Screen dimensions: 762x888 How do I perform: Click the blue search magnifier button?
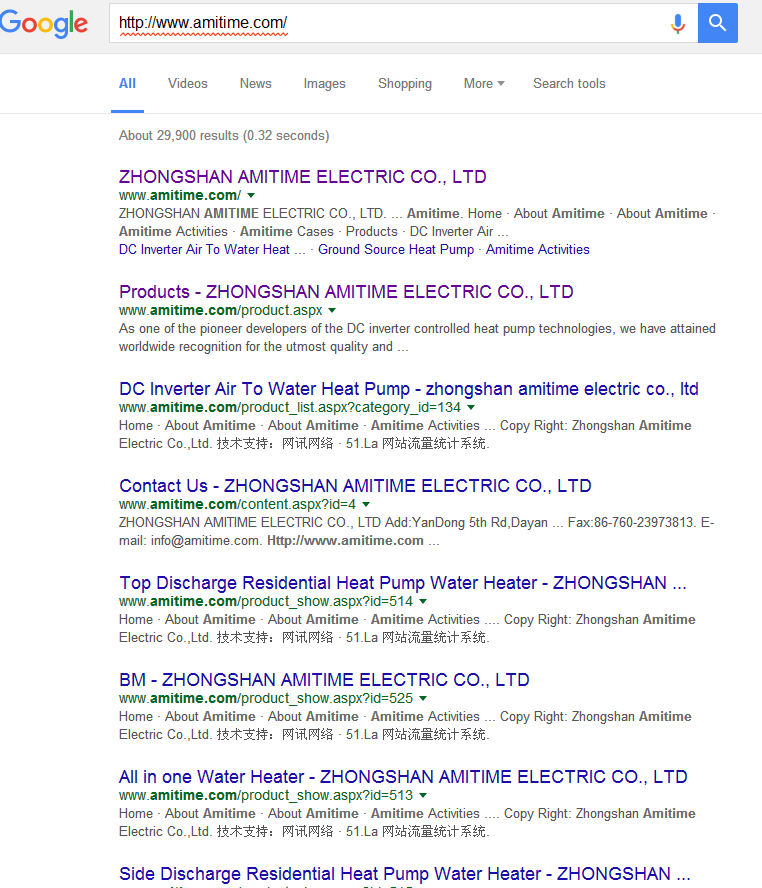717,23
